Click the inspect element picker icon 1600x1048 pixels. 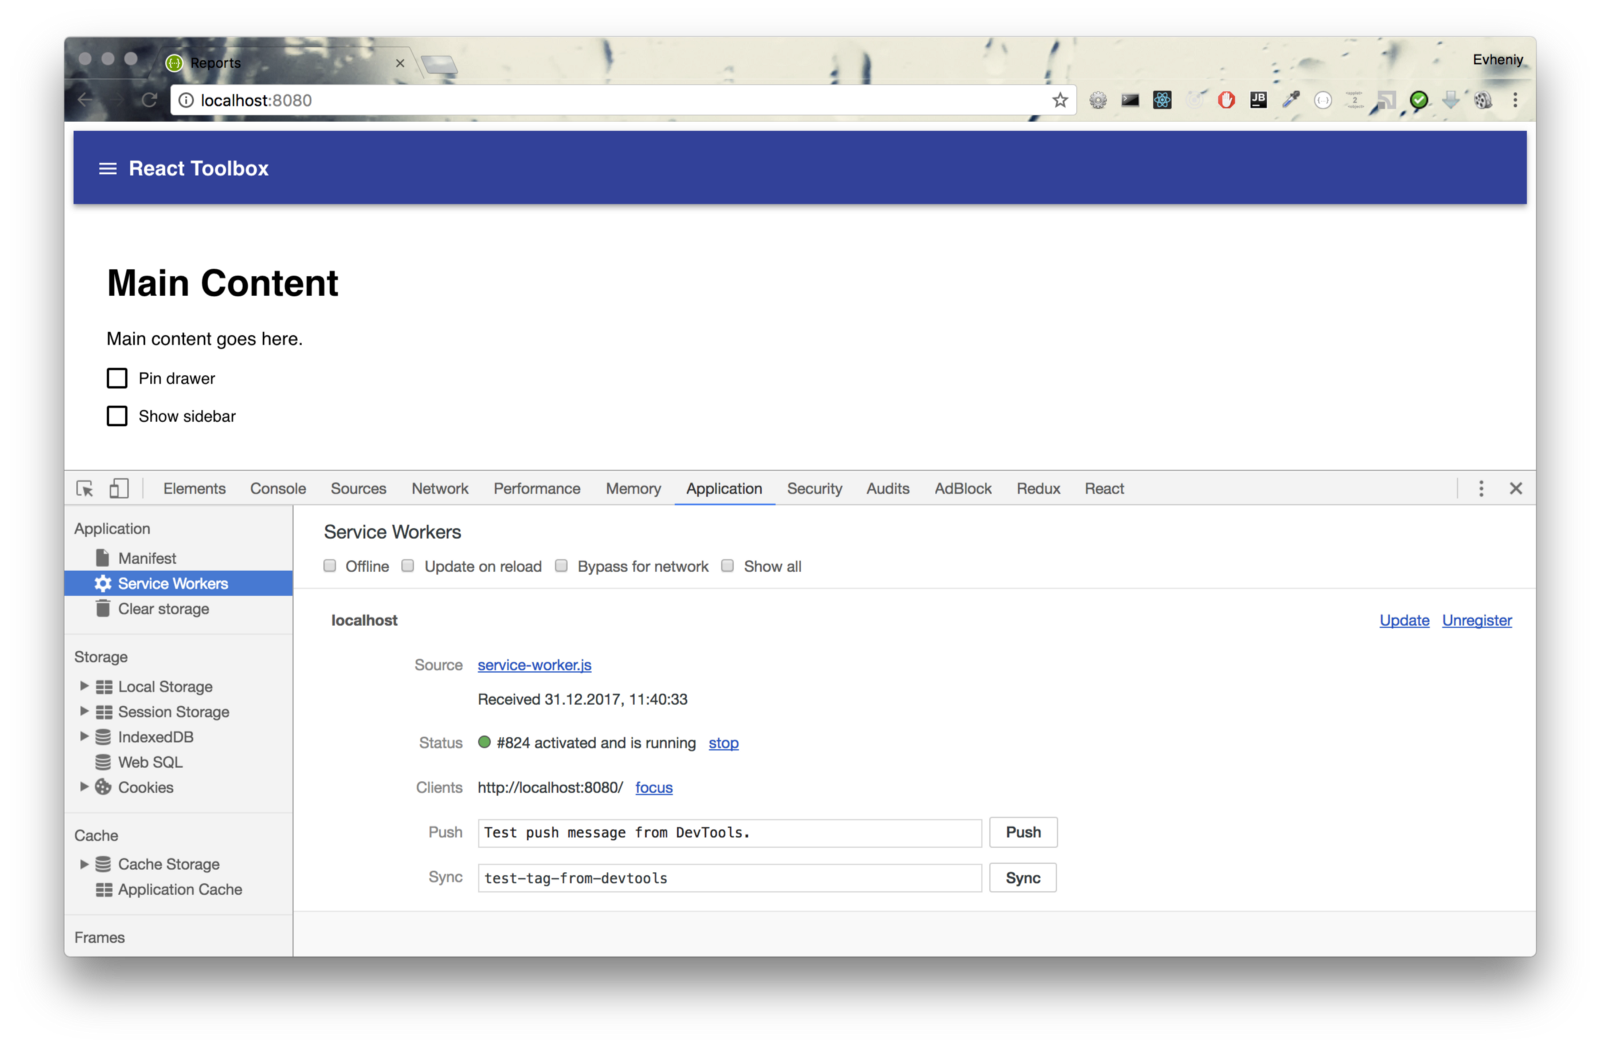(x=85, y=489)
